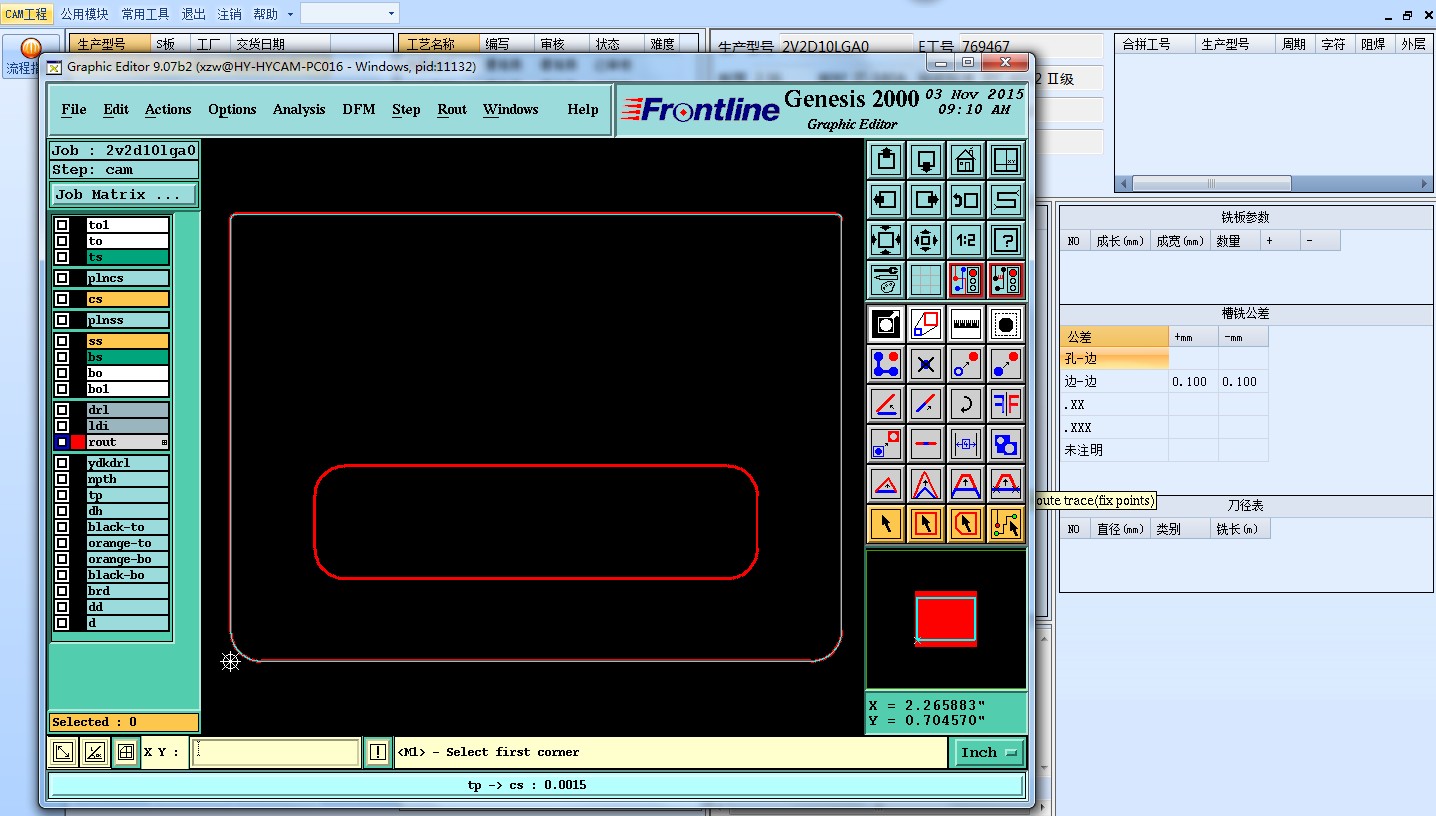Toggle visibility checkbox for layer brd

click(62, 591)
